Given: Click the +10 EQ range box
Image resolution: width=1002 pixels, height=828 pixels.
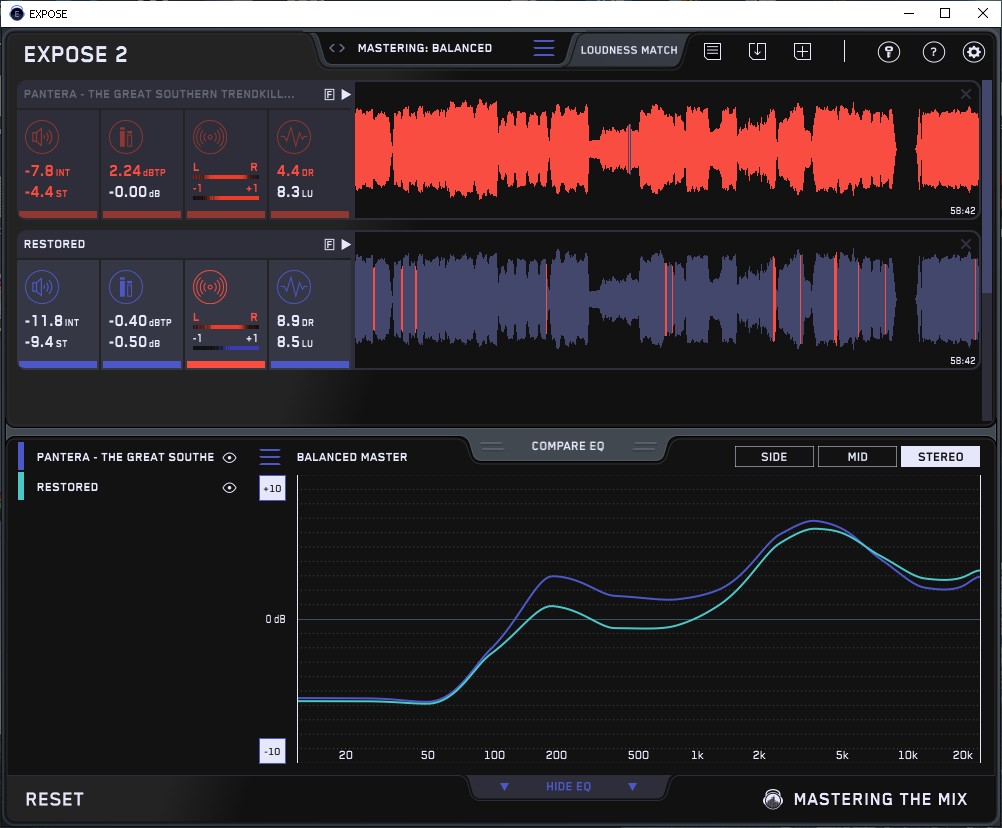Looking at the screenshot, I should tap(271, 488).
